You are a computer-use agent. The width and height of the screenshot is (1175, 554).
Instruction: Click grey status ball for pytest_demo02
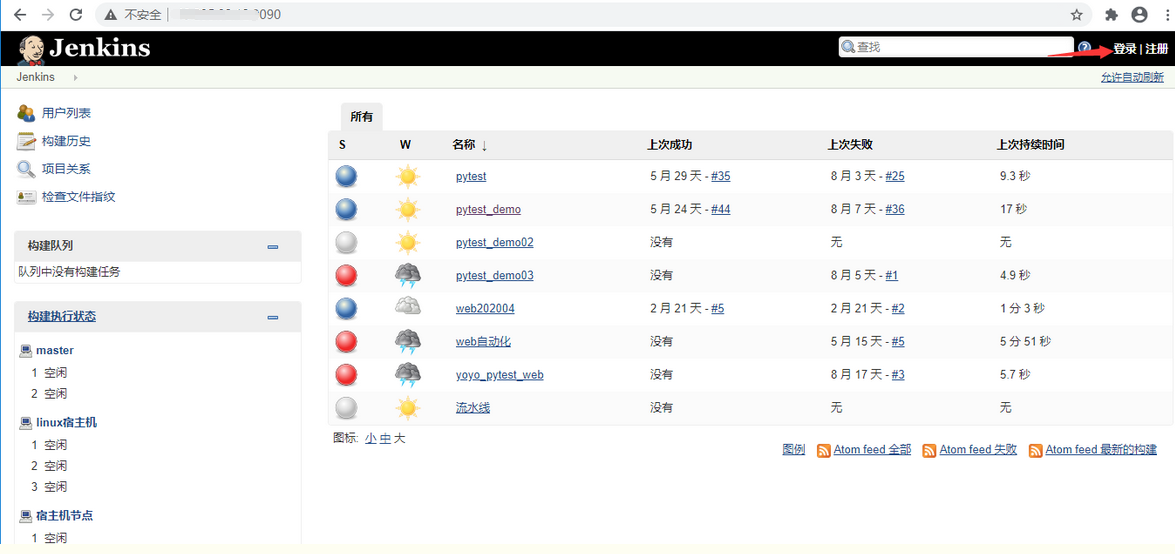point(346,242)
